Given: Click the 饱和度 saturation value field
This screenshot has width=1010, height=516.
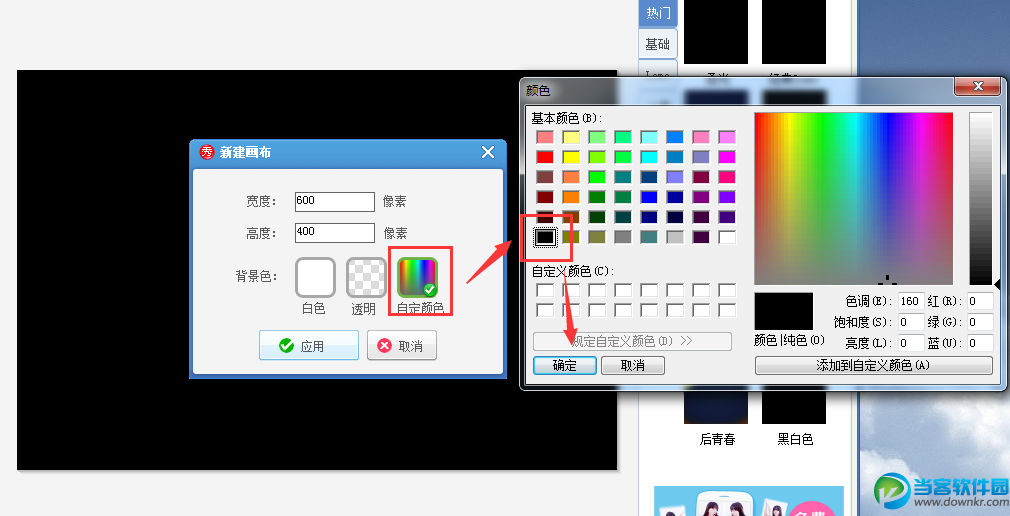Looking at the screenshot, I should point(911,321).
